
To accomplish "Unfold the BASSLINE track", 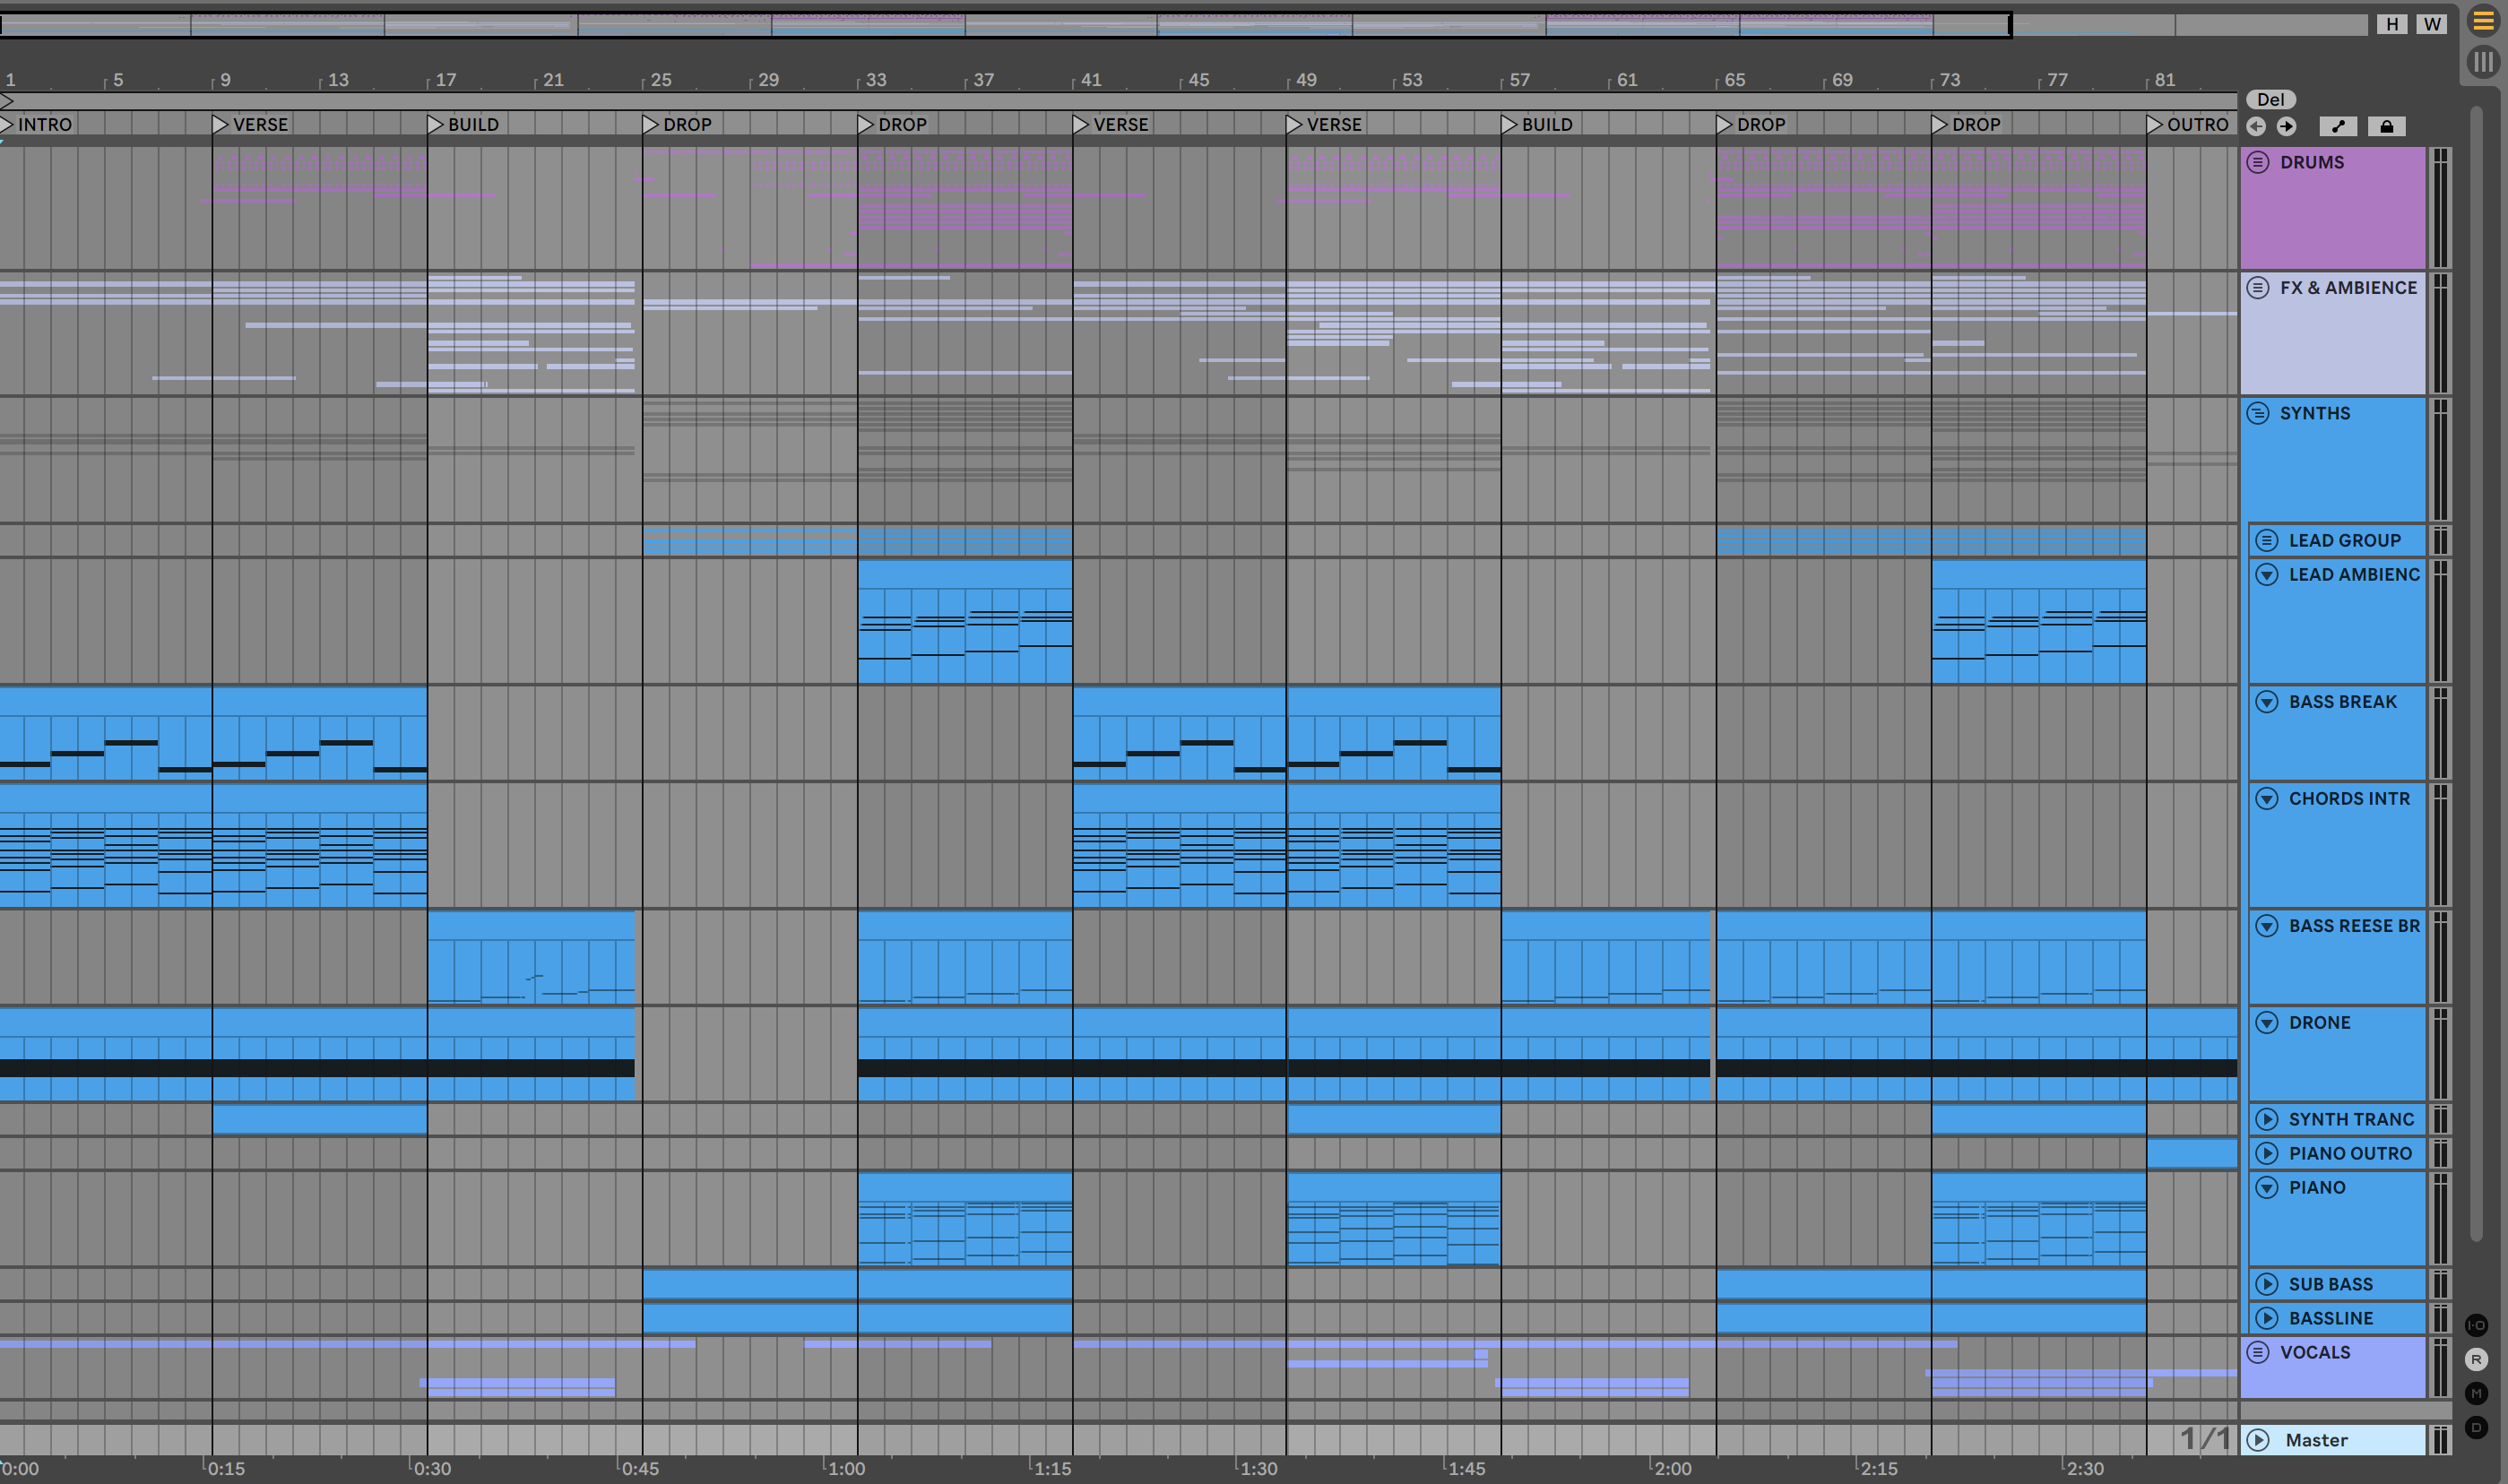I will pos(2267,1318).
